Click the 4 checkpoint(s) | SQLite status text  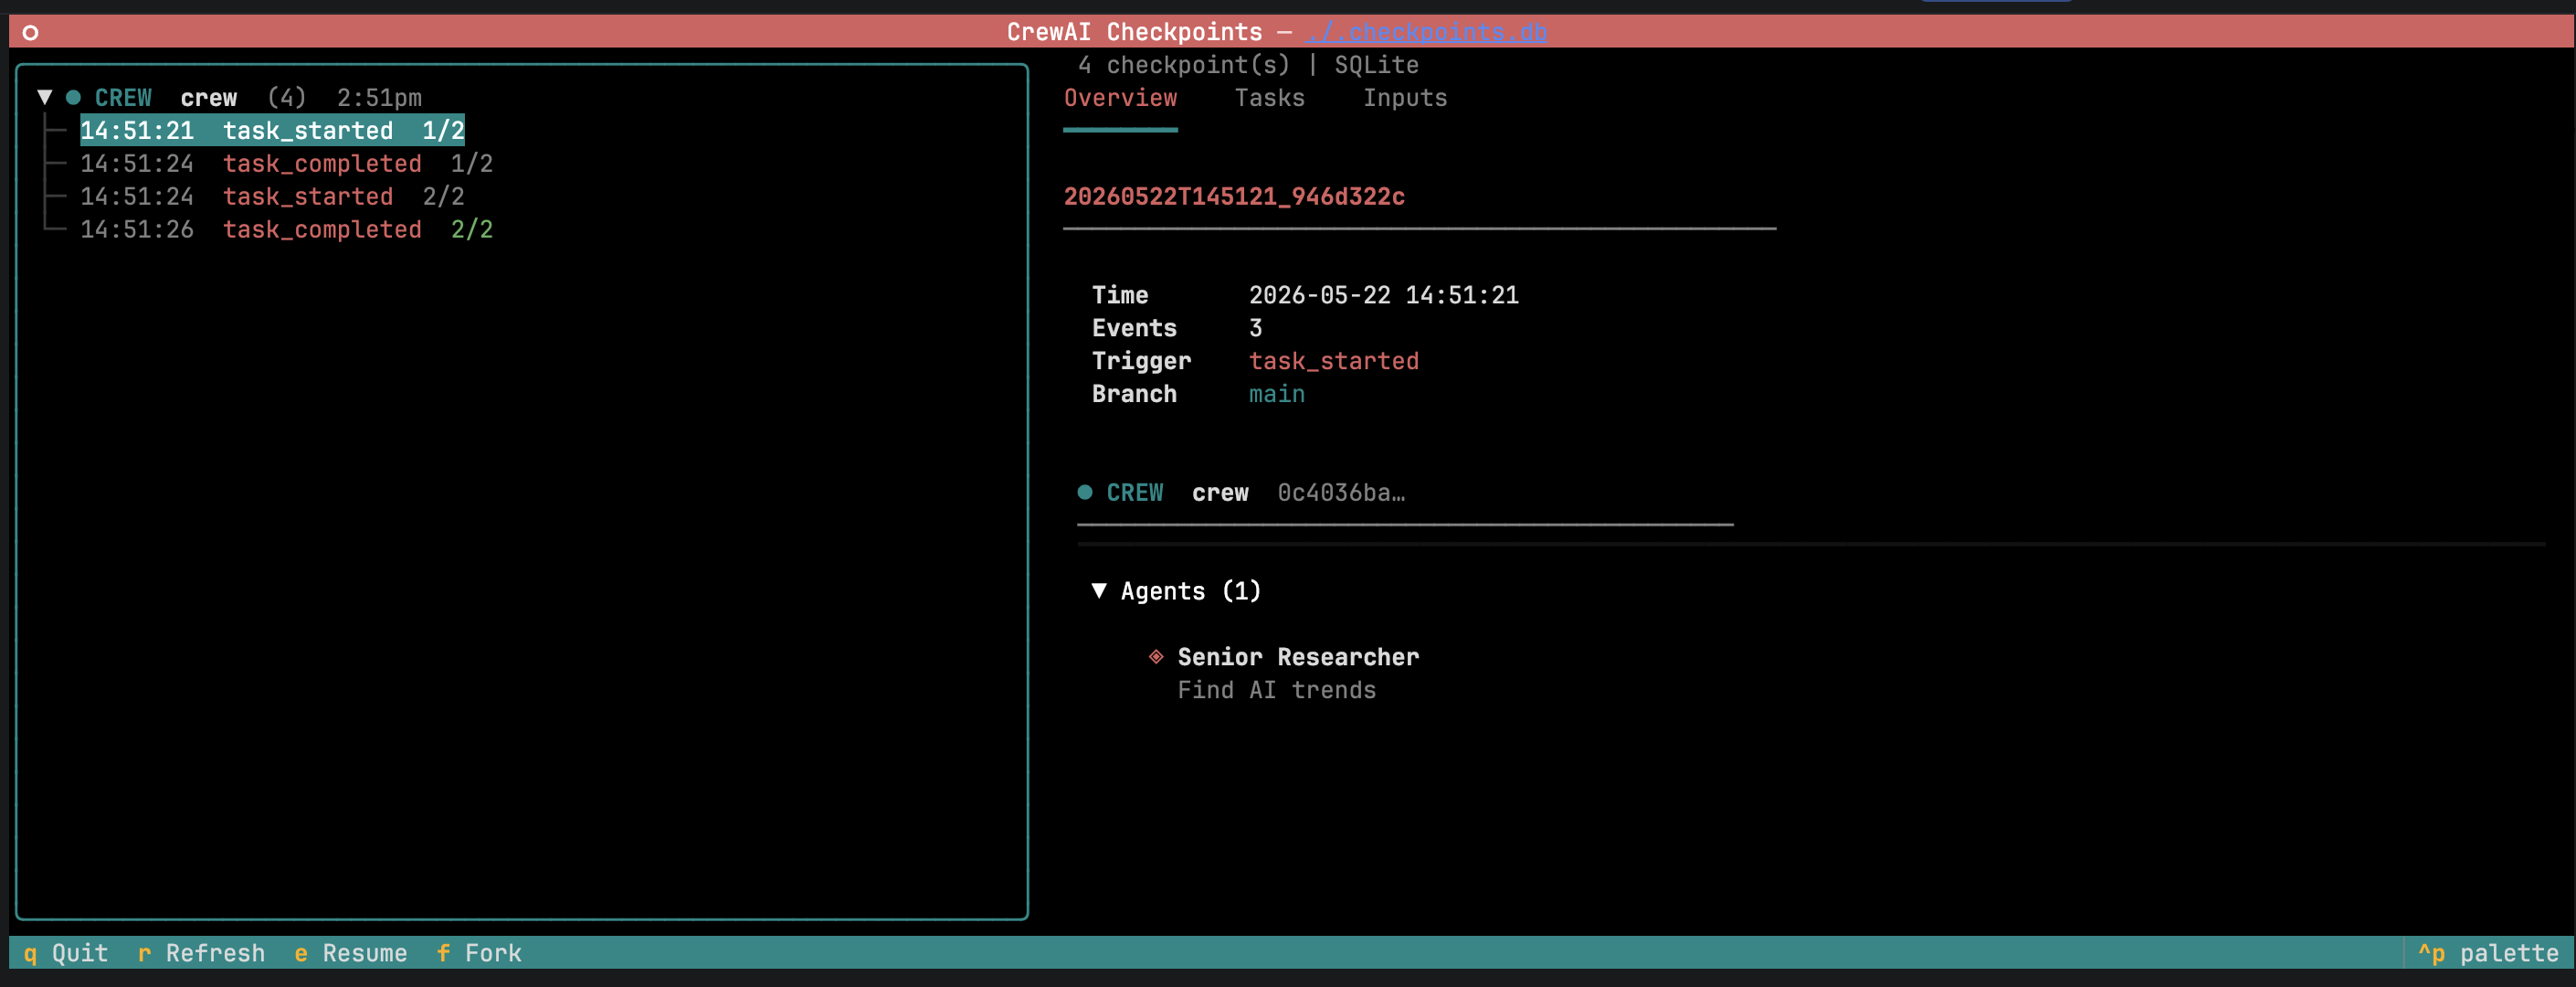(1248, 65)
